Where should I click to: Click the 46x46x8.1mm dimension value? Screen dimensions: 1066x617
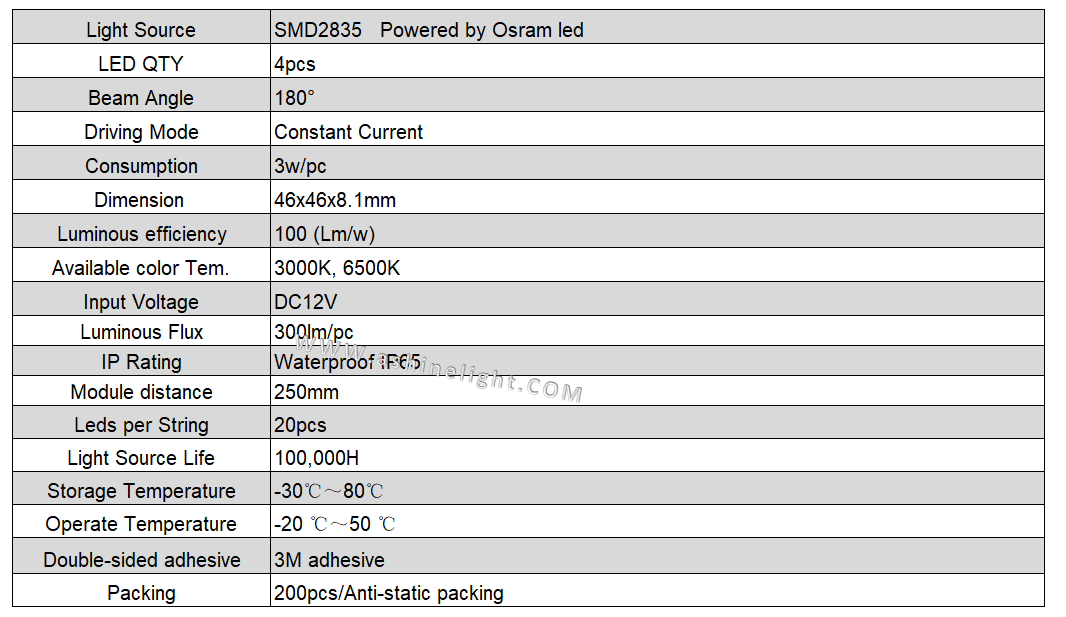pyautogui.click(x=334, y=200)
